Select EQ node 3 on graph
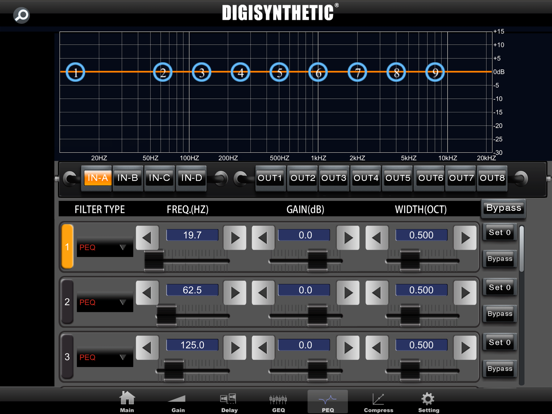This screenshot has height=414, width=552. point(201,72)
